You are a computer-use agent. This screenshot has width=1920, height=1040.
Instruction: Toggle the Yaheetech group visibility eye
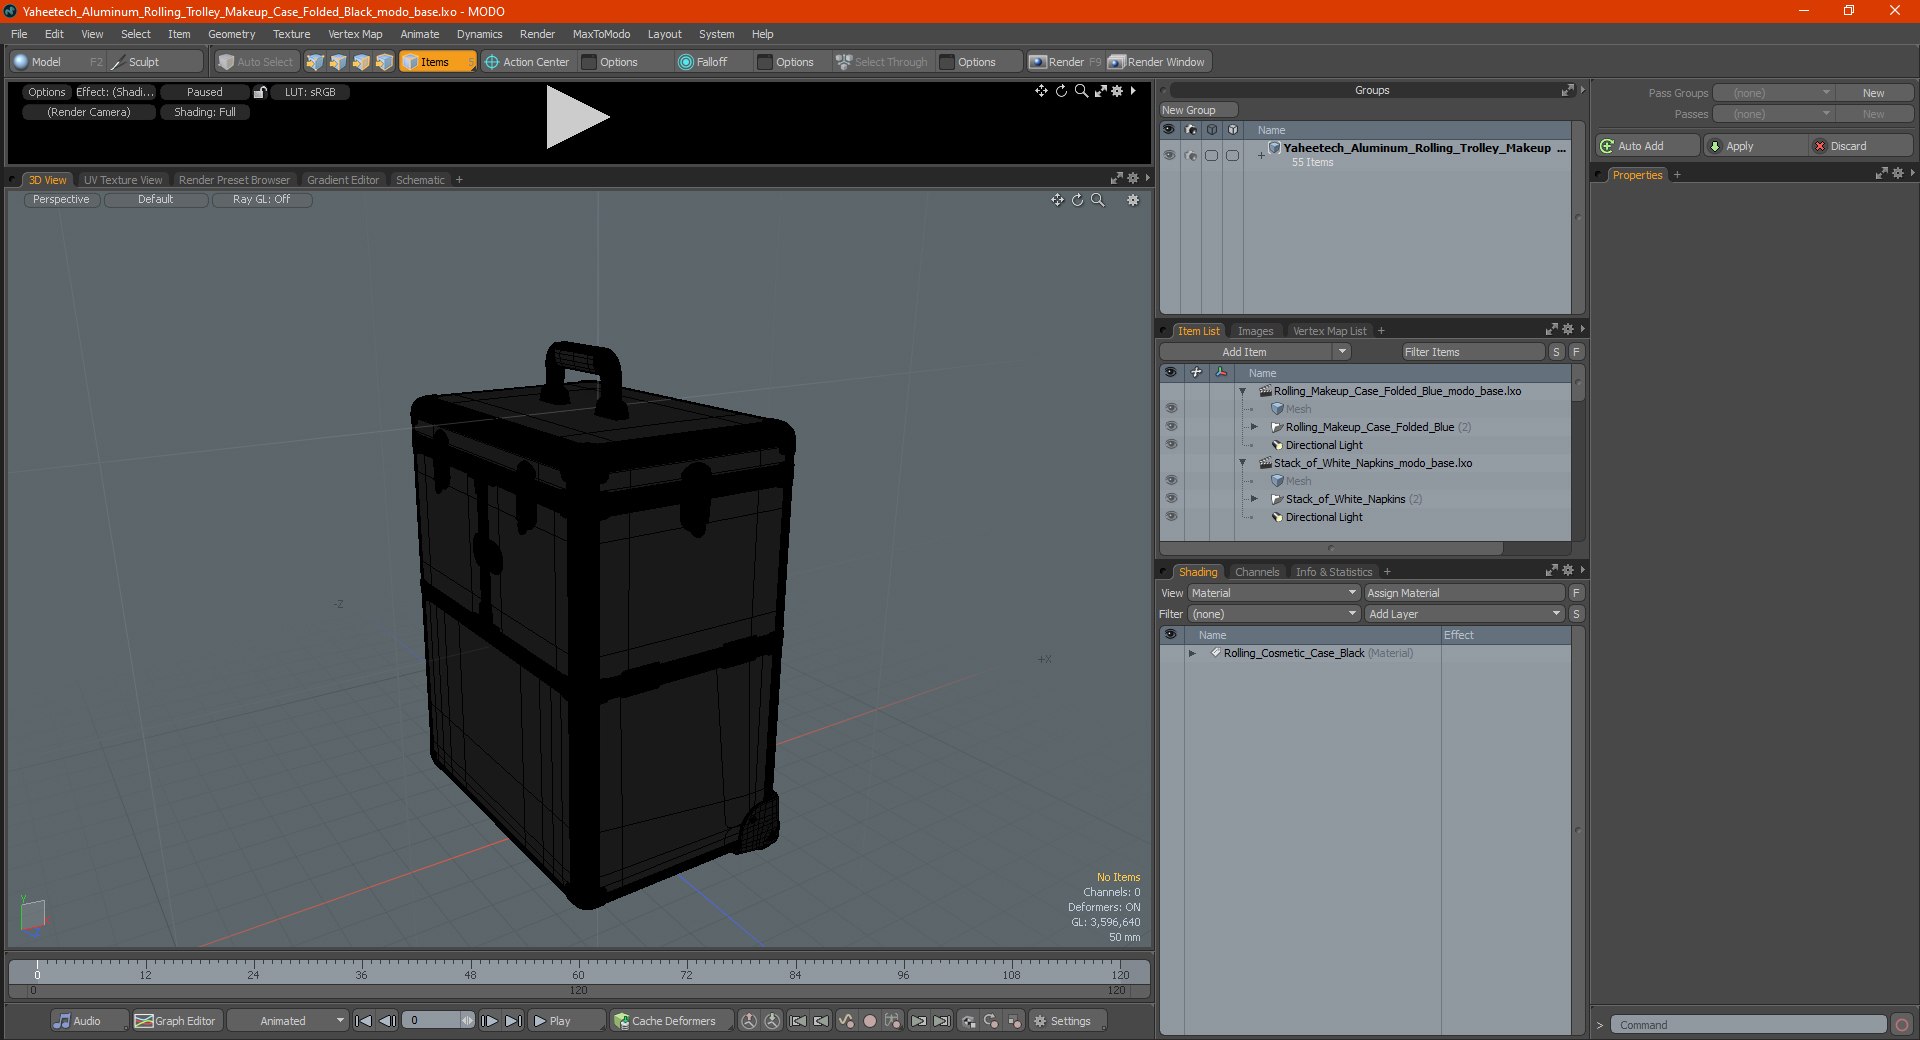pyautogui.click(x=1168, y=155)
